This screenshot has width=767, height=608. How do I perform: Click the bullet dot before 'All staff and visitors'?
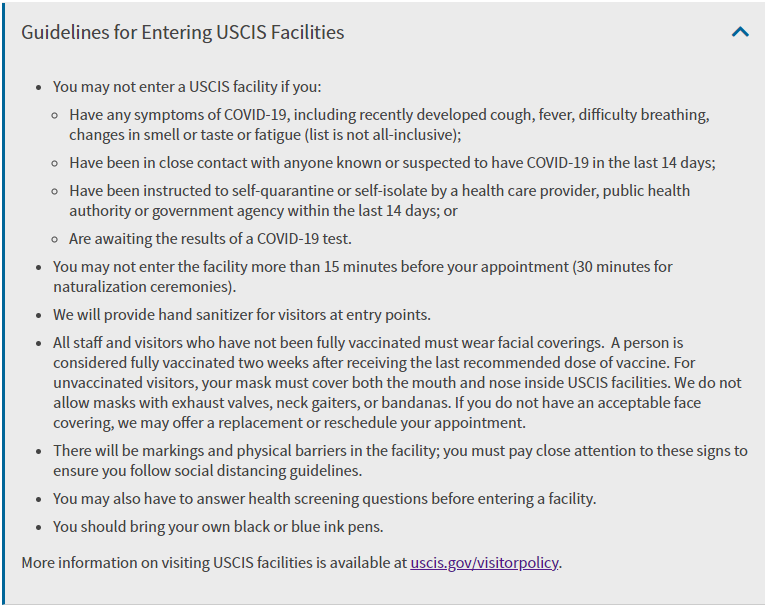[39, 343]
